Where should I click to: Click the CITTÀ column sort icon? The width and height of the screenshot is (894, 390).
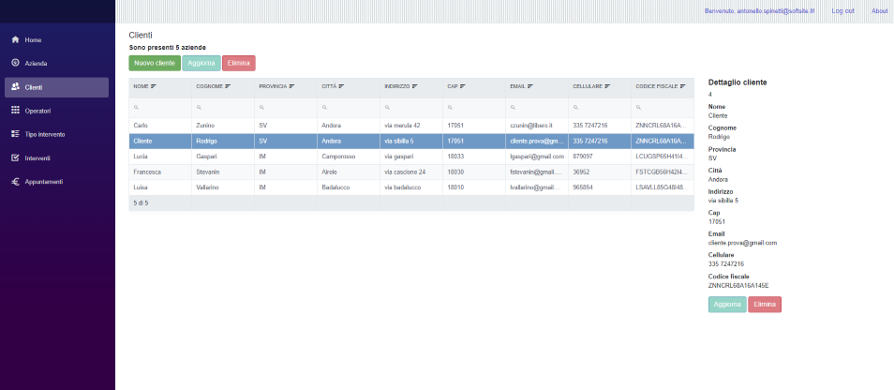pos(341,87)
